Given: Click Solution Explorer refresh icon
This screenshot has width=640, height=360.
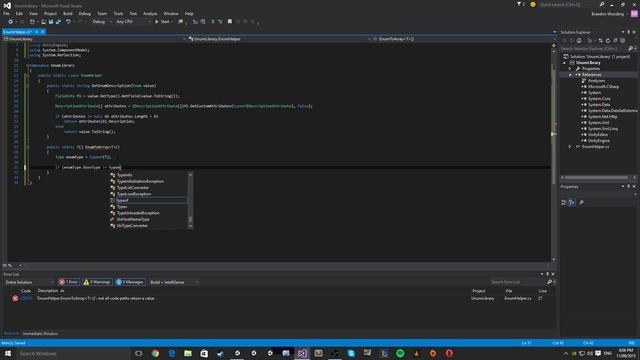Looking at the screenshot, I should tap(608, 40).
